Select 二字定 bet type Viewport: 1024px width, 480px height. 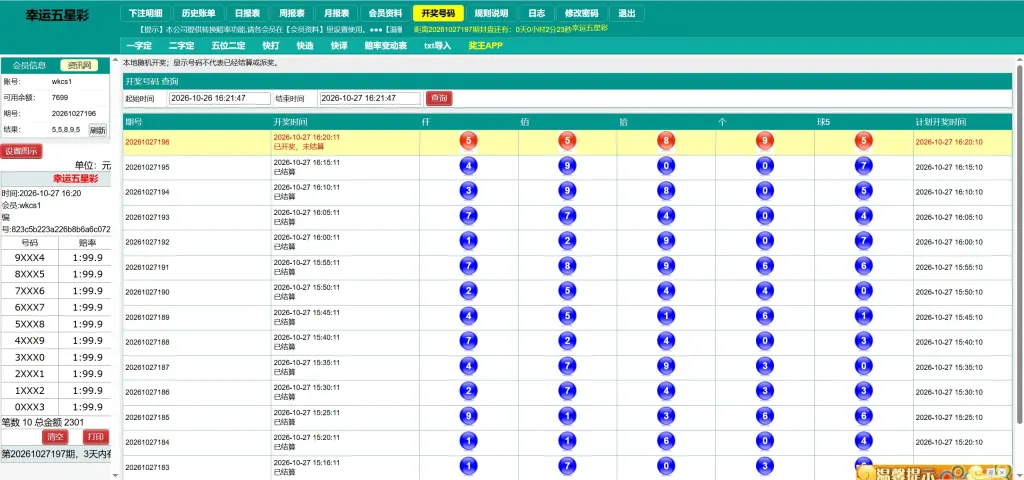click(x=182, y=46)
